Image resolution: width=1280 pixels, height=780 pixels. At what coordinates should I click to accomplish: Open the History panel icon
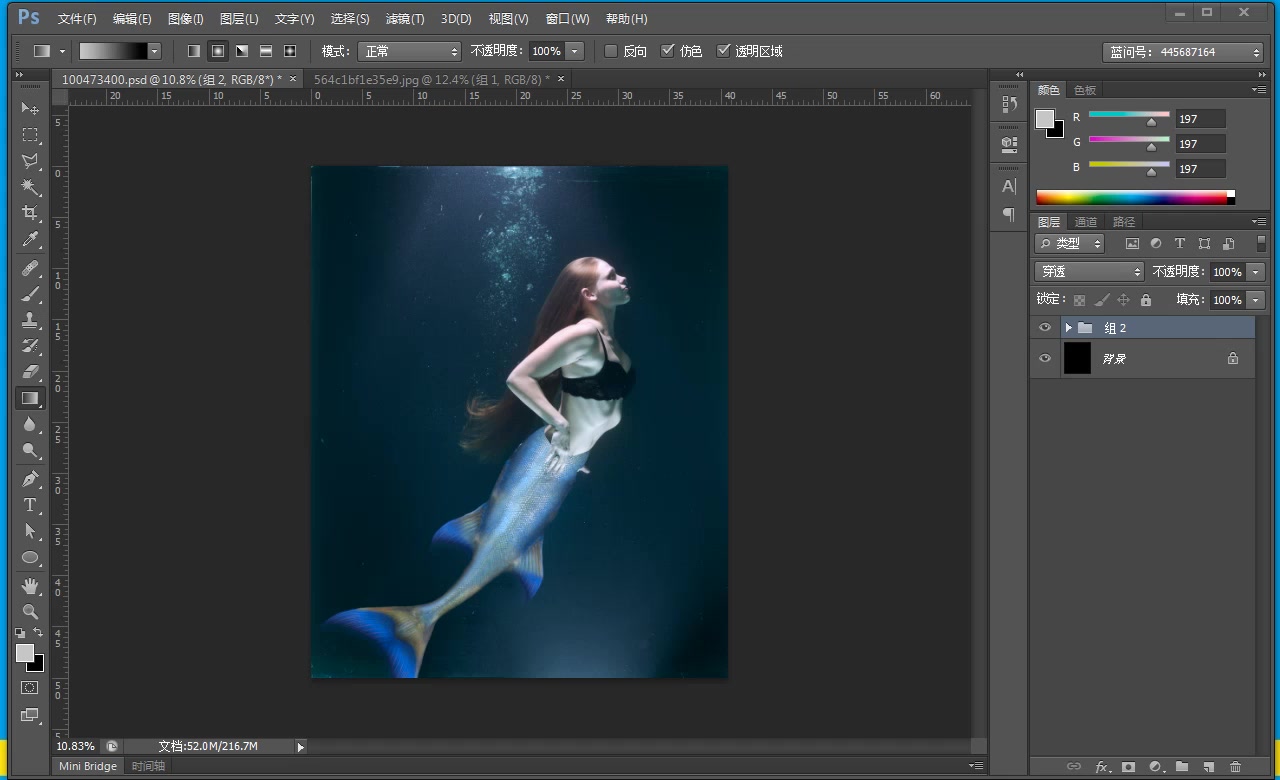click(x=1009, y=104)
